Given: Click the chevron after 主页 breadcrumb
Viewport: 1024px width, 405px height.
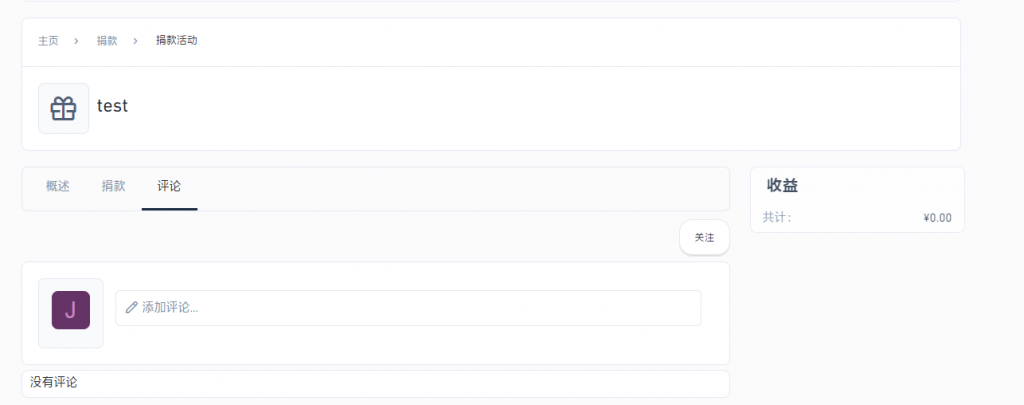Looking at the screenshot, I should (x=76, y=40).
